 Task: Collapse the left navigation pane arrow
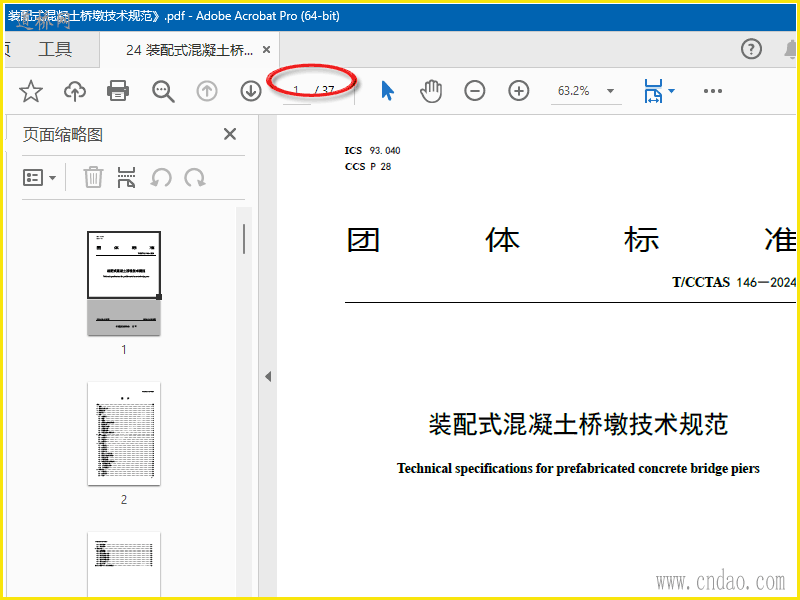click(x=268, y=377)
